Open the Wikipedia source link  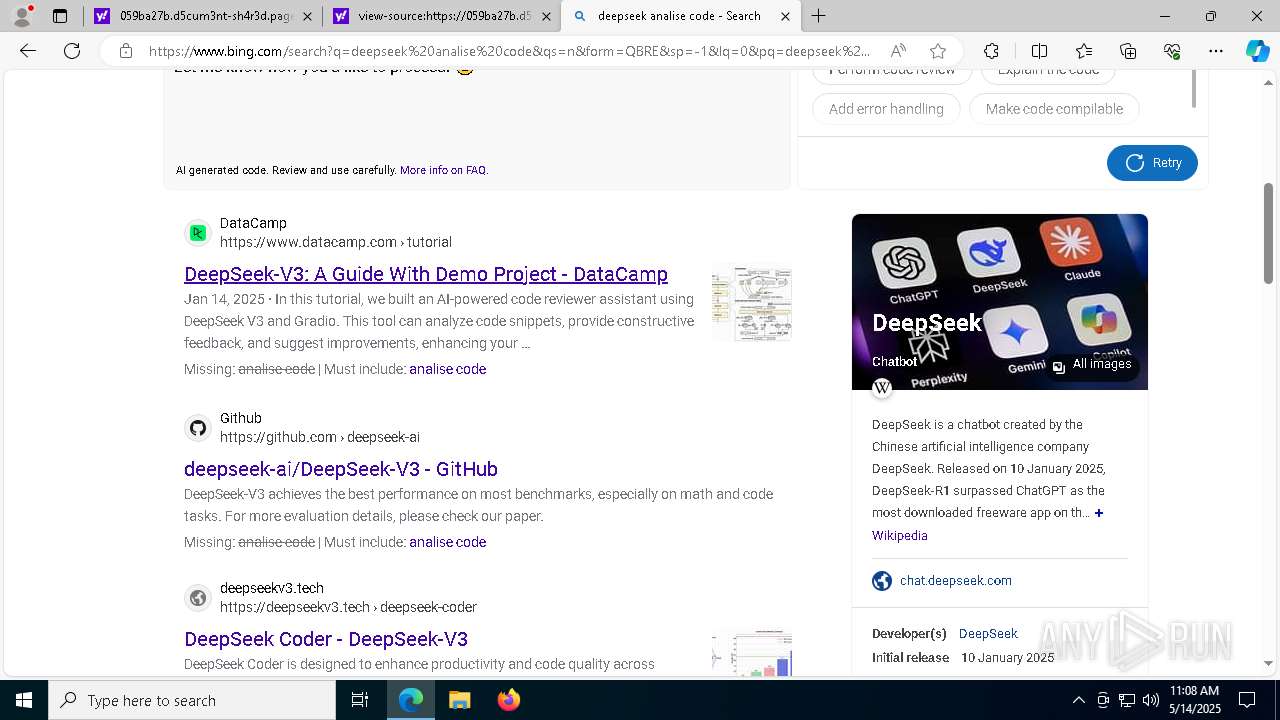click(x=899, y=536)
